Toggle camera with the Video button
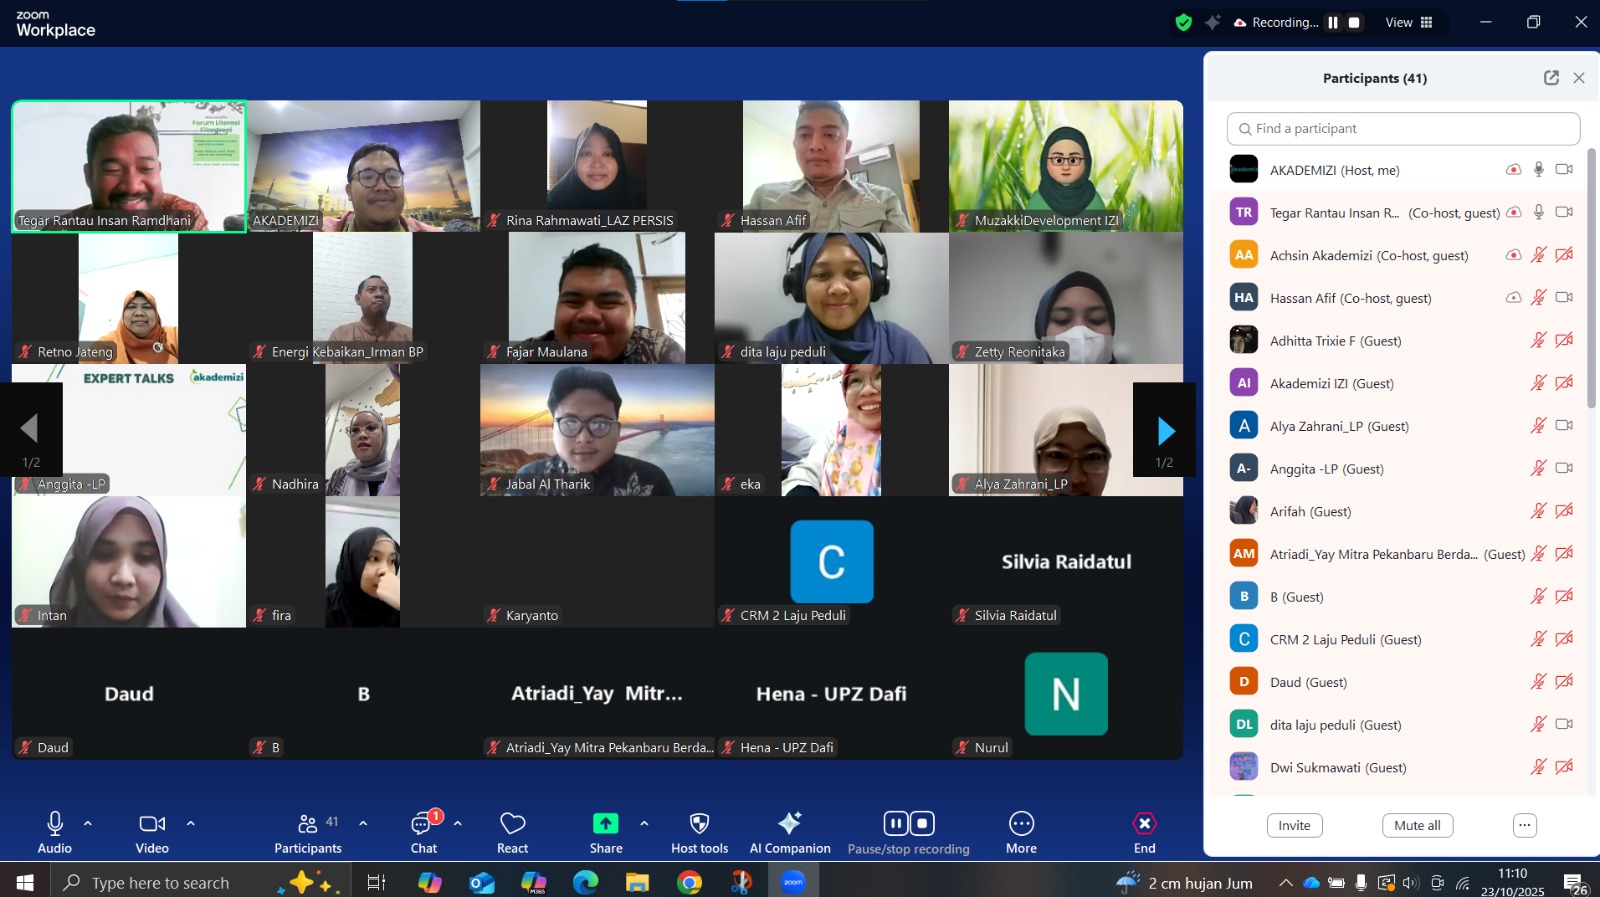 [x=152, y=823]
